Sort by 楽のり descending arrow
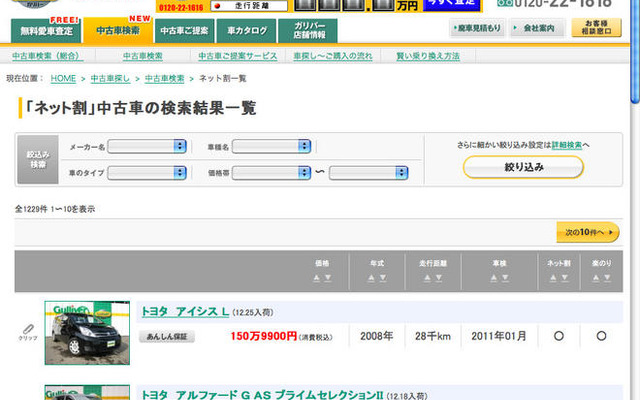Viewport: 640px width, 400px height. pos(607,278)
